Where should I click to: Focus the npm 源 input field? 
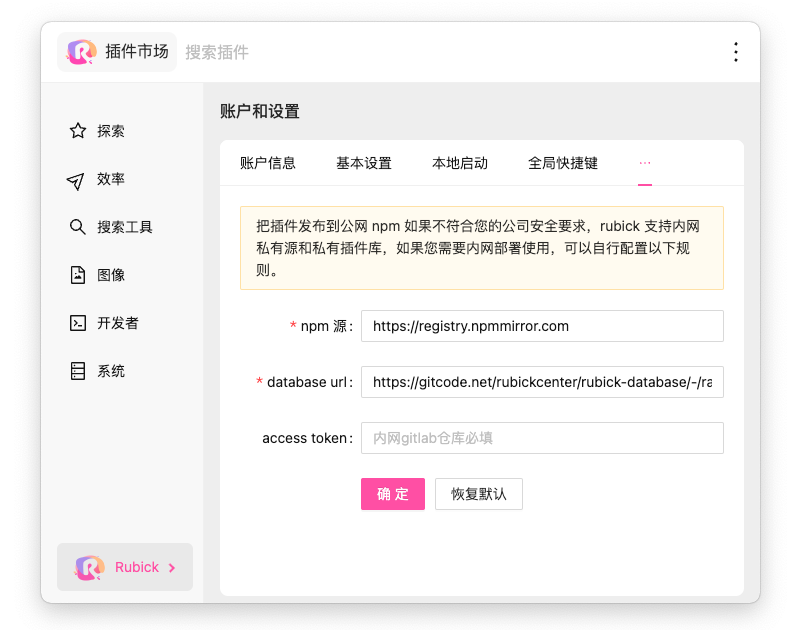click(x=541, y=326)
